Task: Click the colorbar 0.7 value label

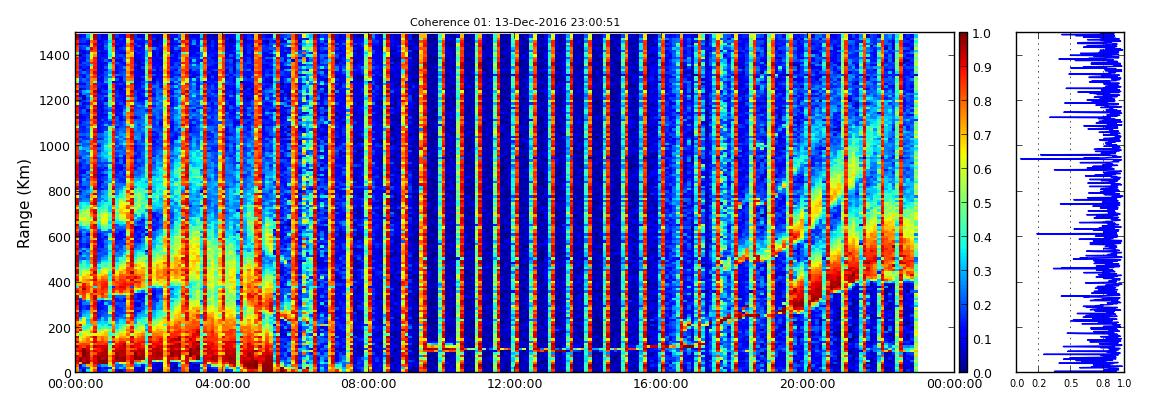Action: pyautogui.click(x=982, y=136)
